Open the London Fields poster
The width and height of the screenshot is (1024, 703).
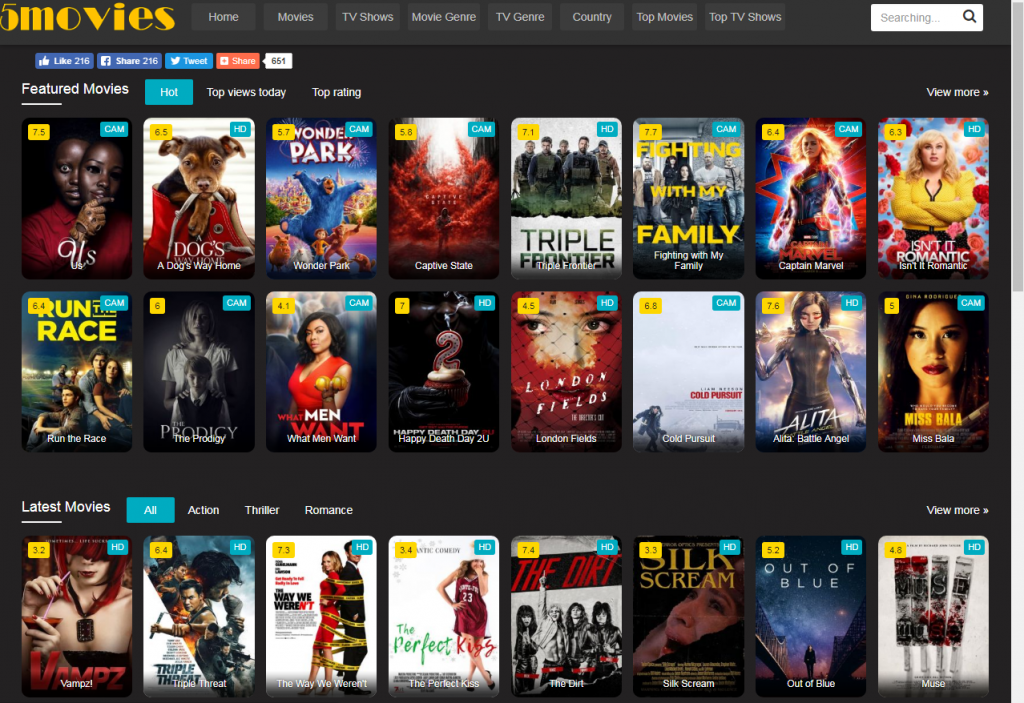coord(566,372)
